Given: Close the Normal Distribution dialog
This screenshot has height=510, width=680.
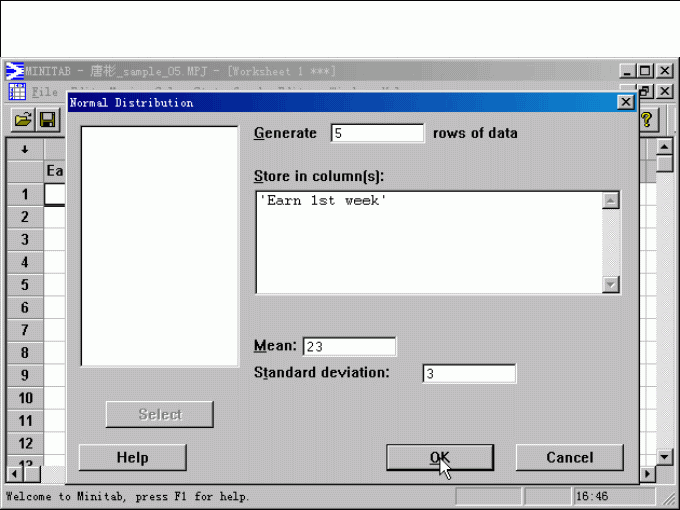Looking at the screenshot, I should pos(626,102).
